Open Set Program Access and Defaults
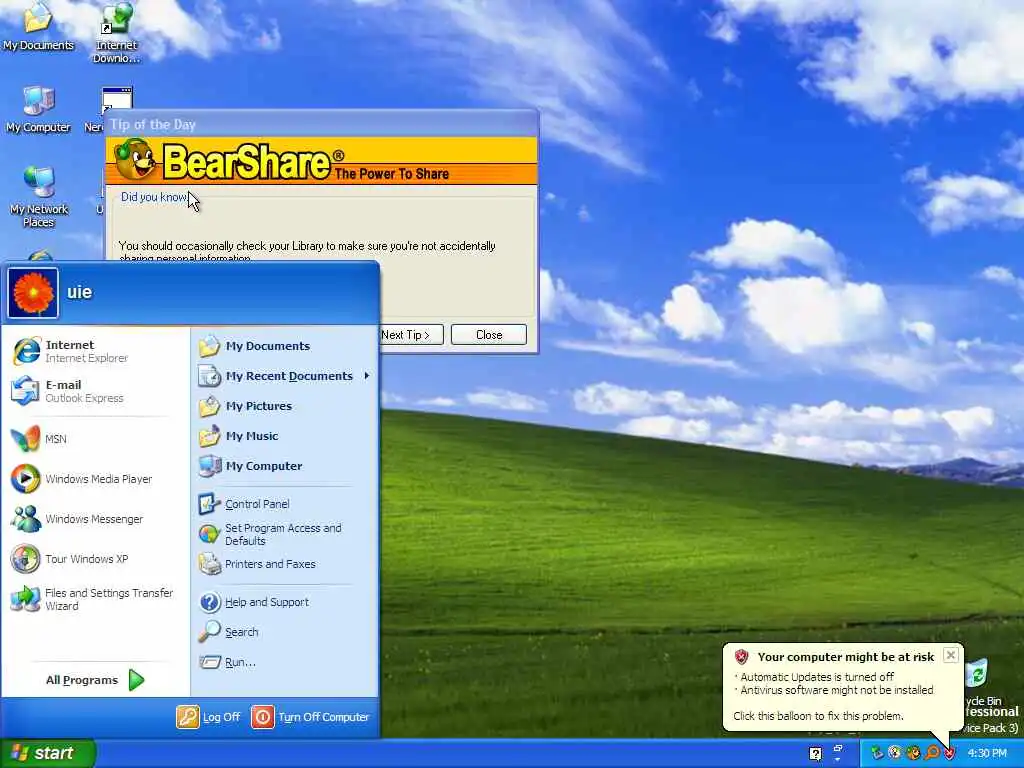Screen dimensions: 1024x768 pos(284,534)
